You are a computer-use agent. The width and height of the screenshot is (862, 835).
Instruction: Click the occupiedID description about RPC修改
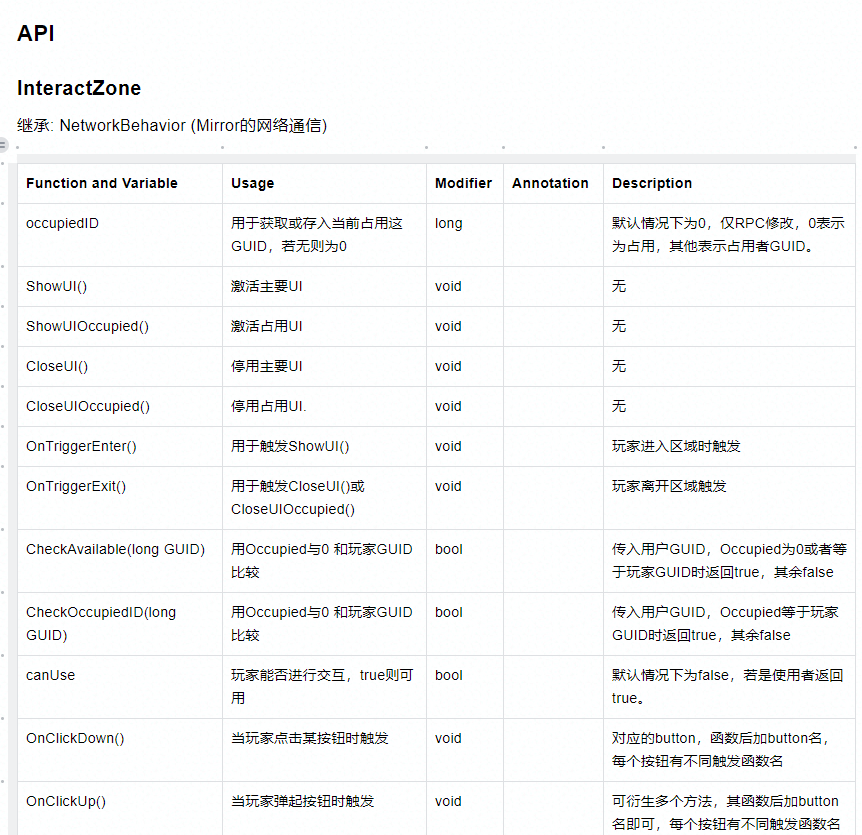pos(729,235)
